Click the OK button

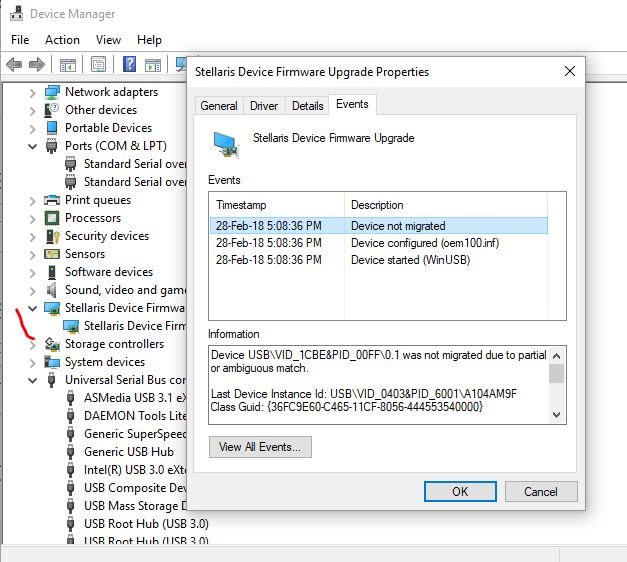click(x=460, y=491)
